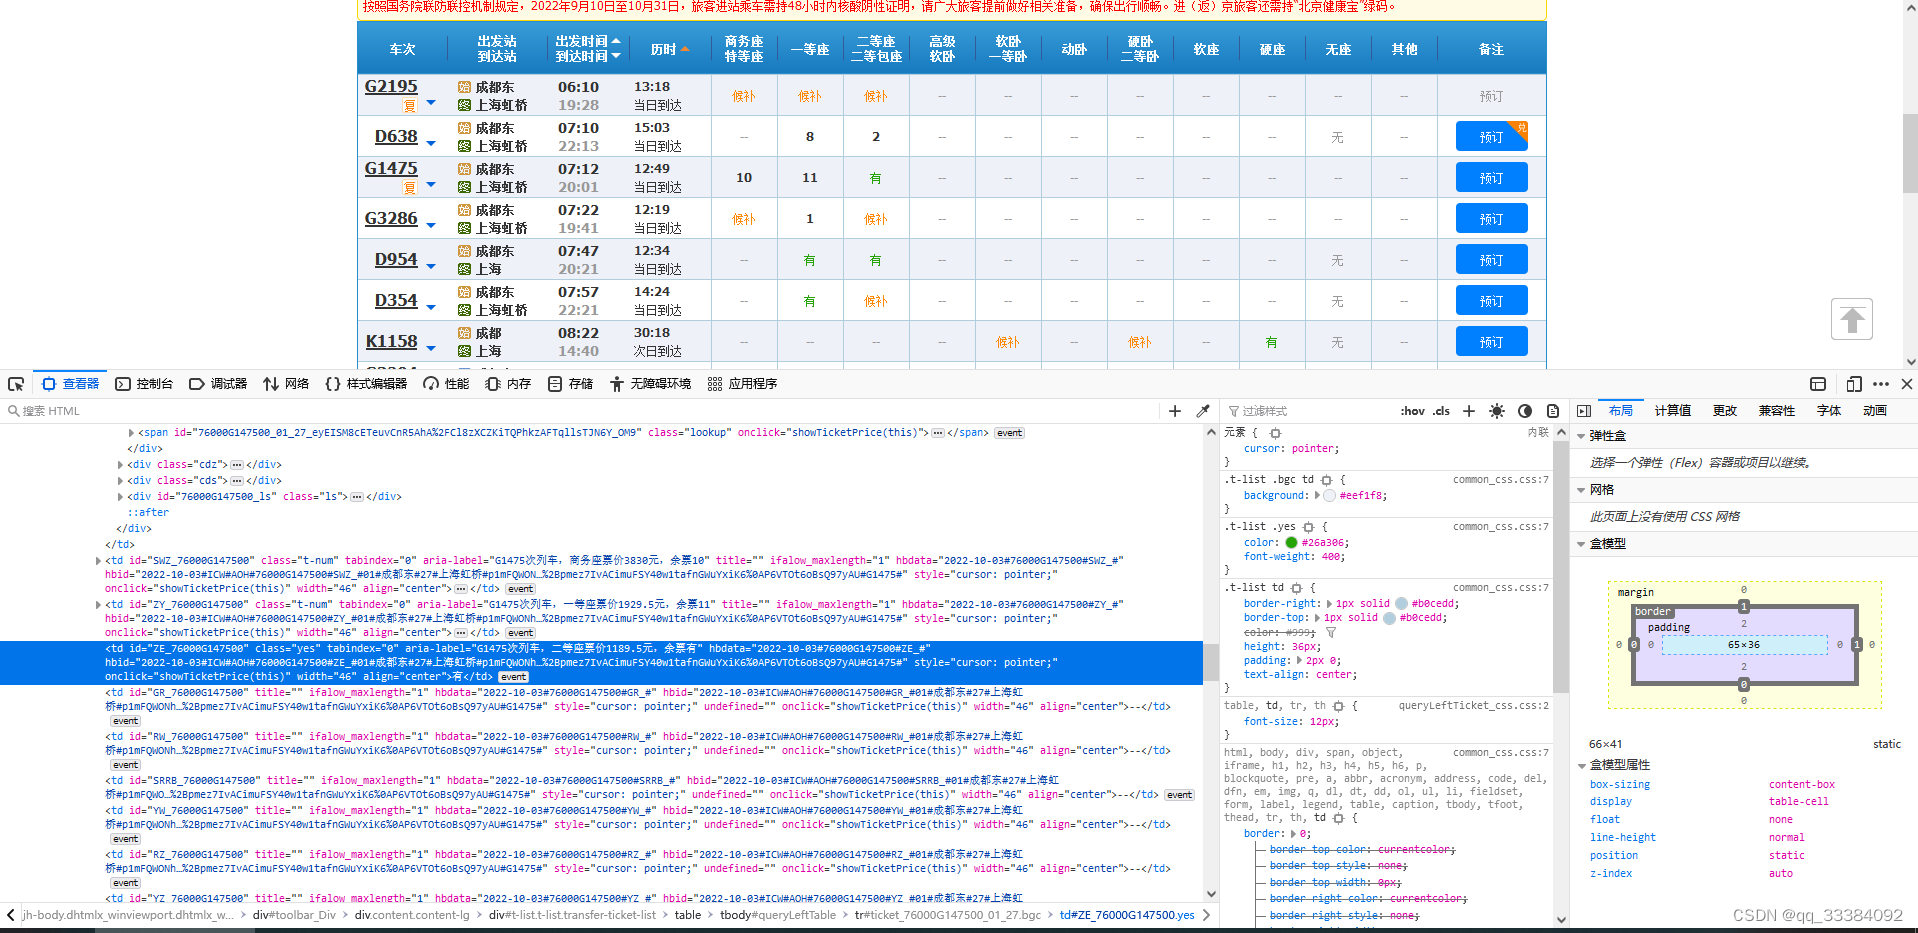The height and width of the screenshot is (933, 1918).
Task: Book train K1158 with 预订 button
Action: [1491, 342]
